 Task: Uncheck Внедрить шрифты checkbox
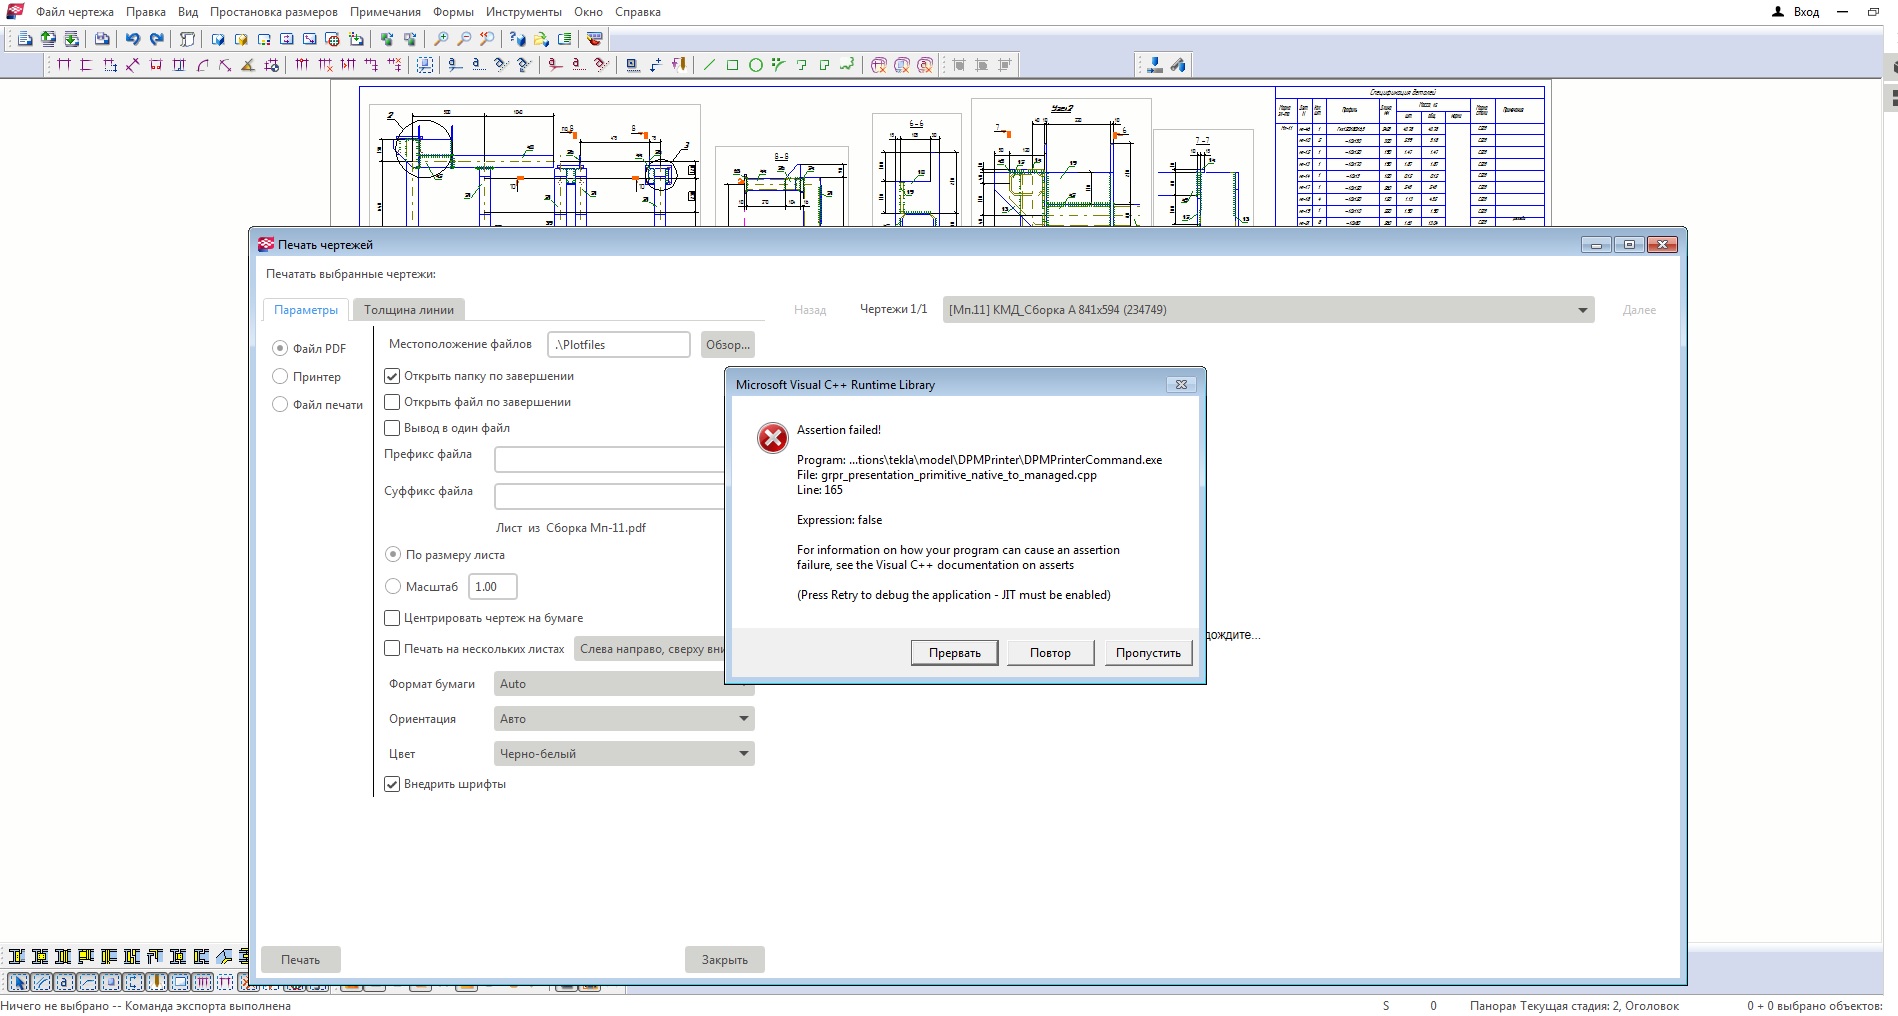click(x=393, y=784)
